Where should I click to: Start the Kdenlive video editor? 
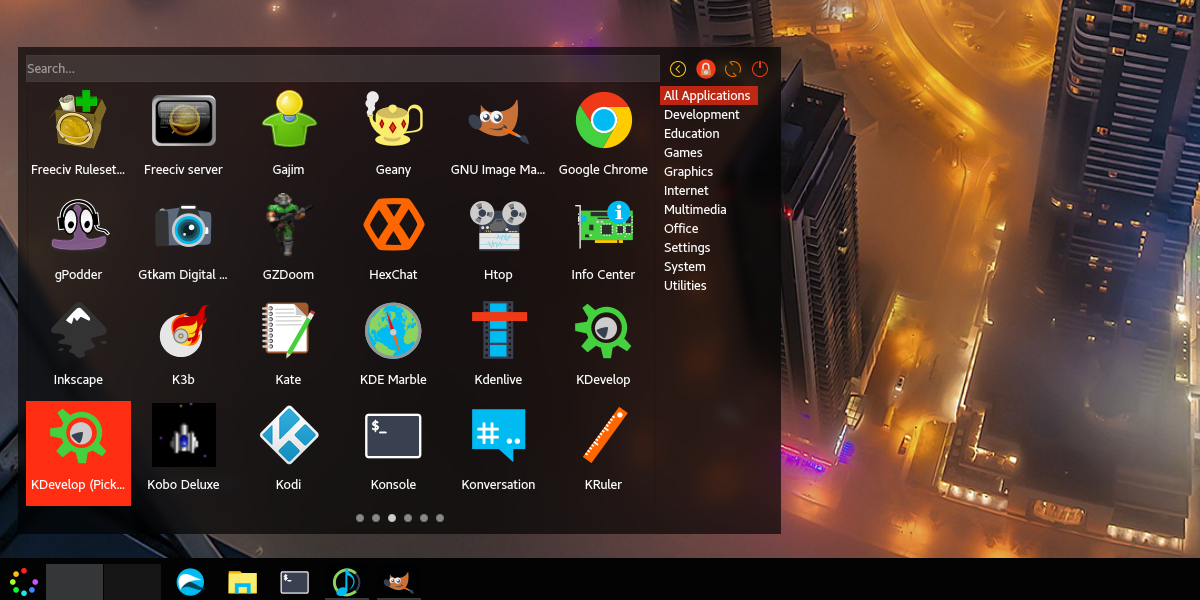coord(498,330)
